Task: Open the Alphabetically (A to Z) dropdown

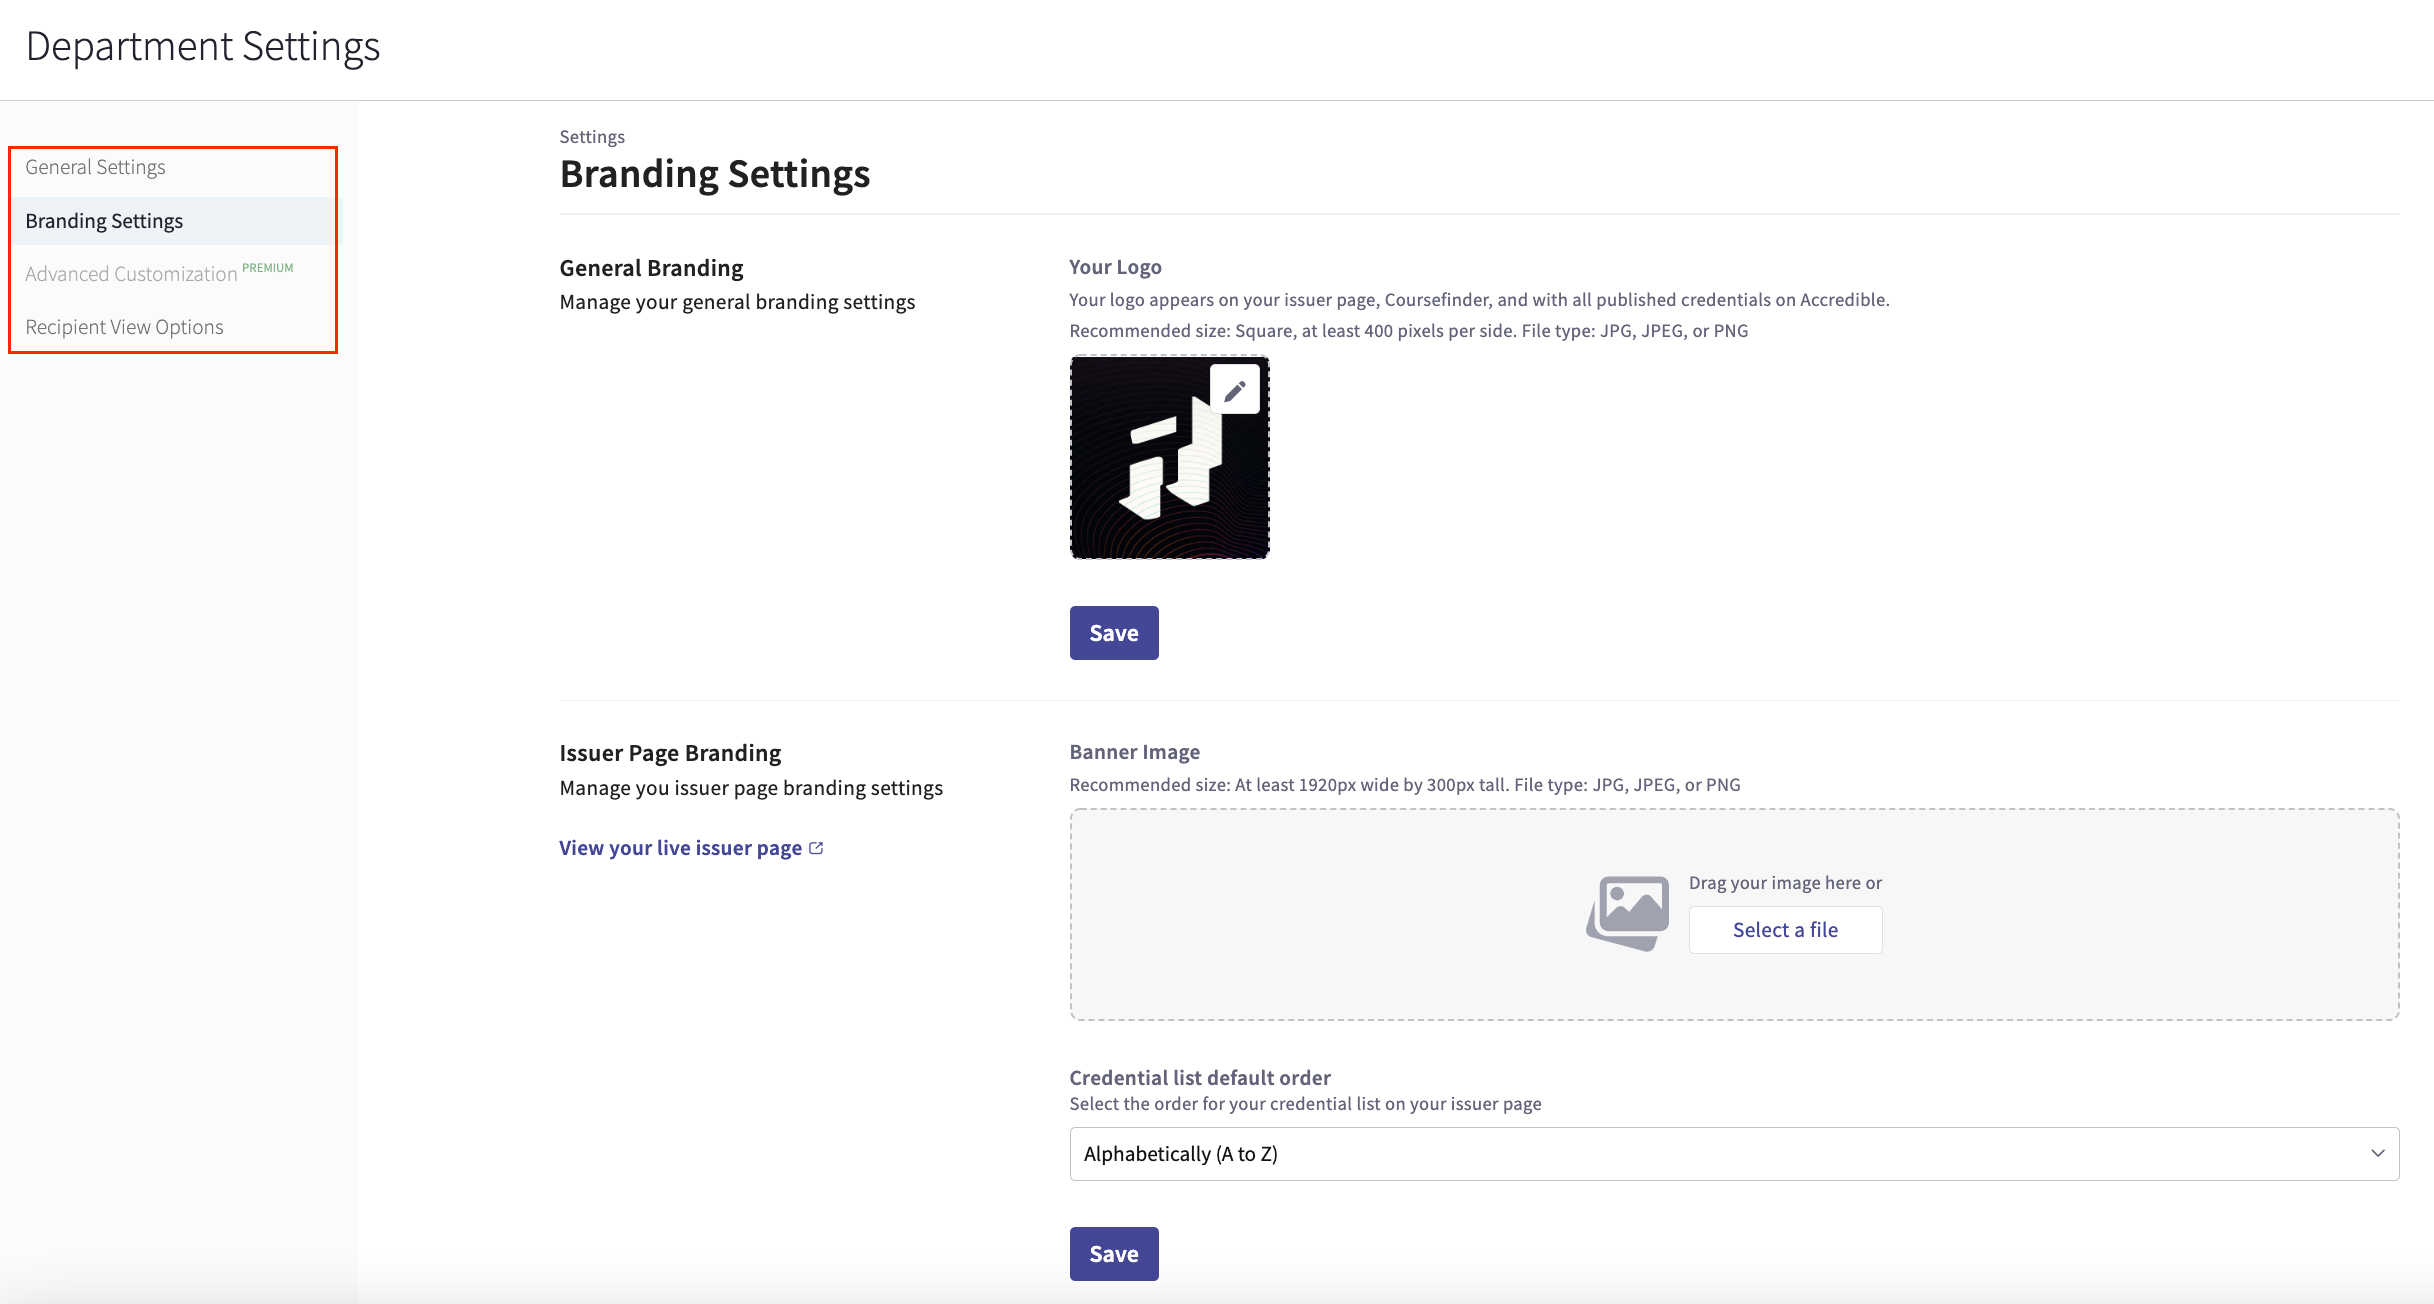Action: tap(1732, 1153)
